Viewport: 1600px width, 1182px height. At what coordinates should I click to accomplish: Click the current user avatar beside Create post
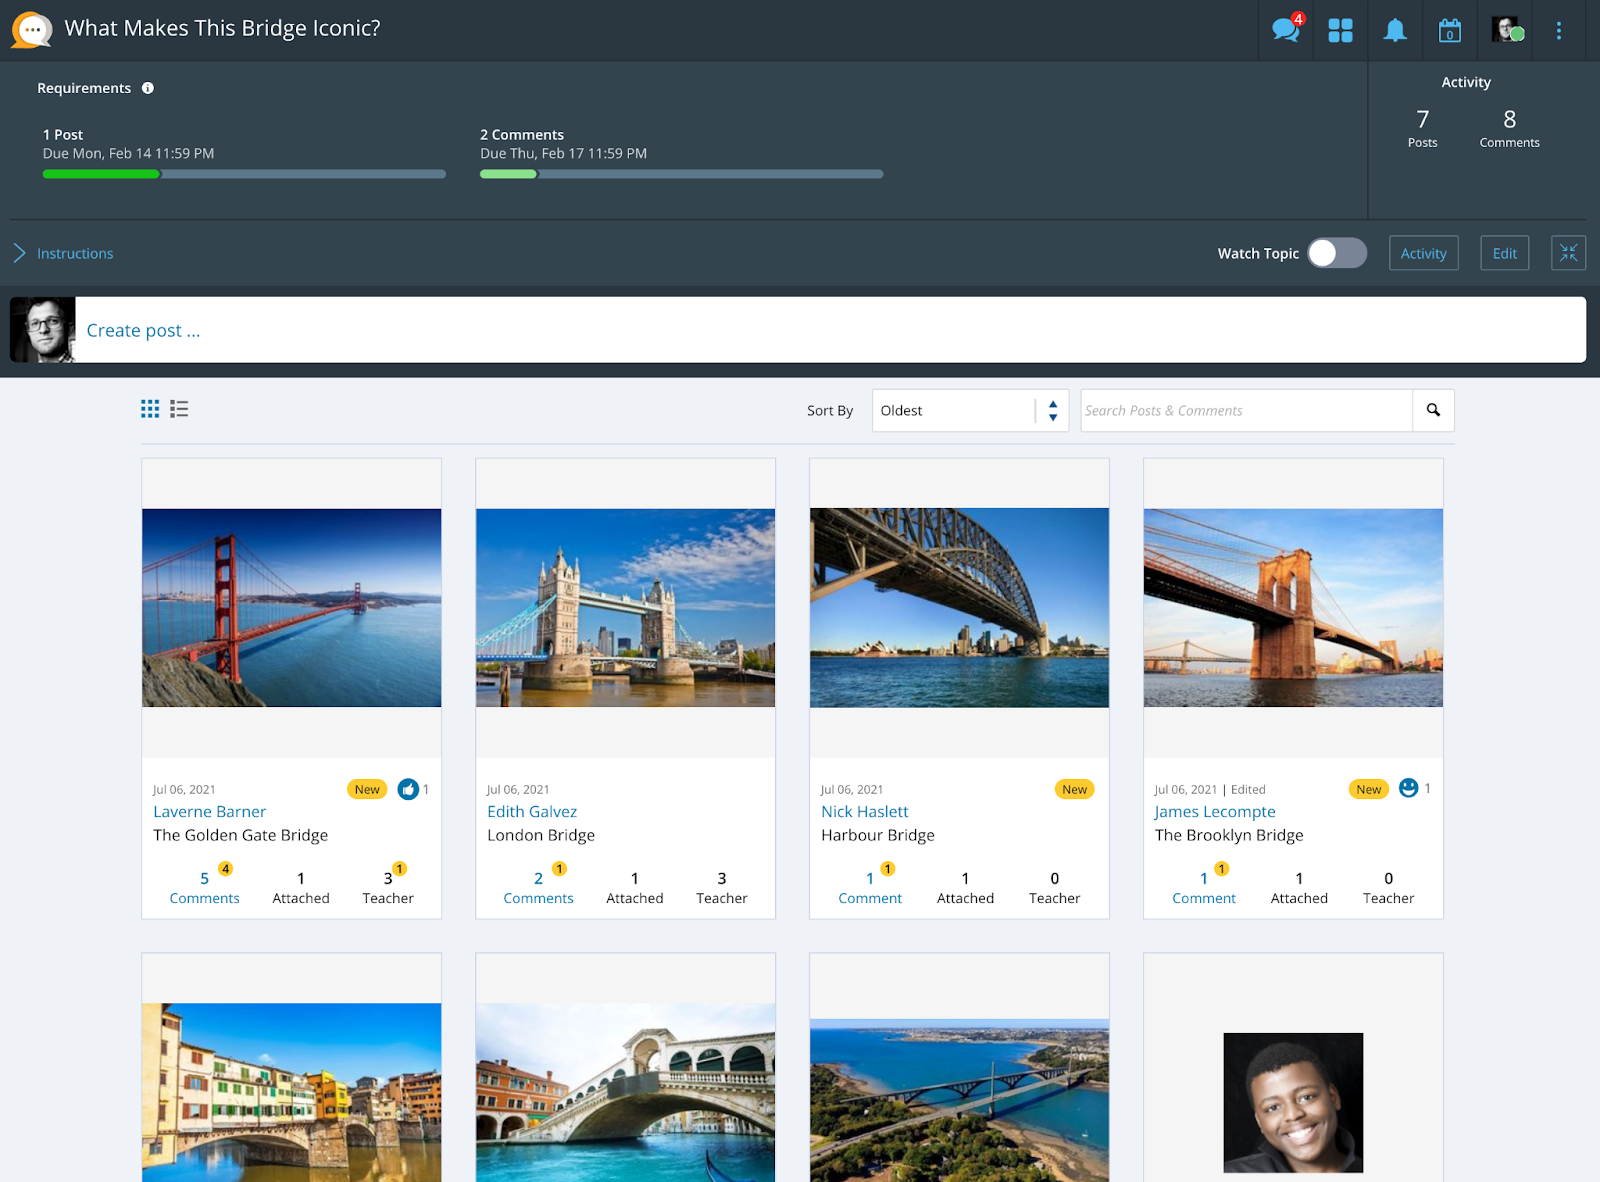point(43,330)
